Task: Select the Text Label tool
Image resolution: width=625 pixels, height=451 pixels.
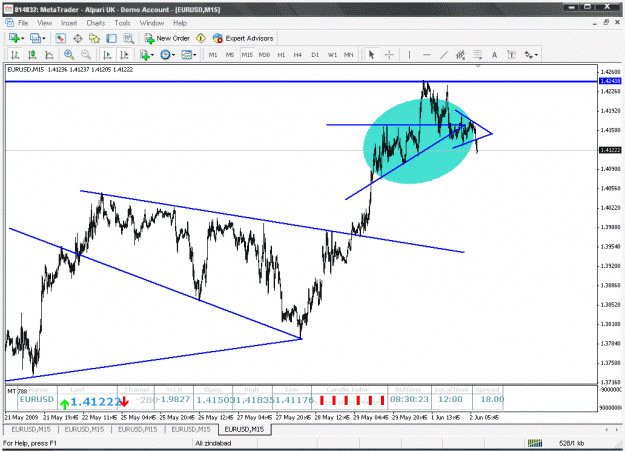Action: pos(511,55)
